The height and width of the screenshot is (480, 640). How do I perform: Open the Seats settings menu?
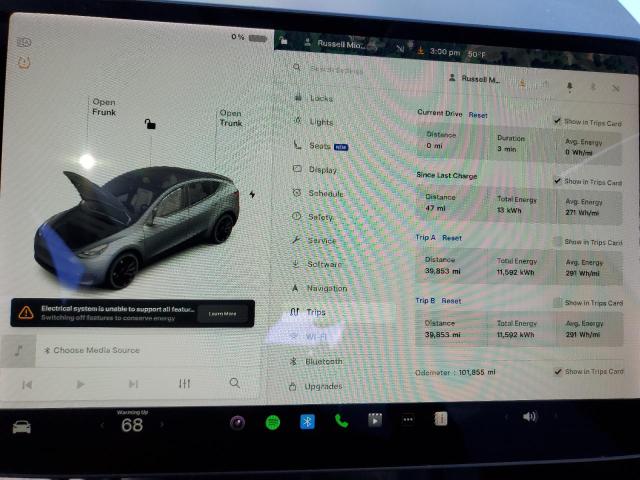(x=320, y=146)
